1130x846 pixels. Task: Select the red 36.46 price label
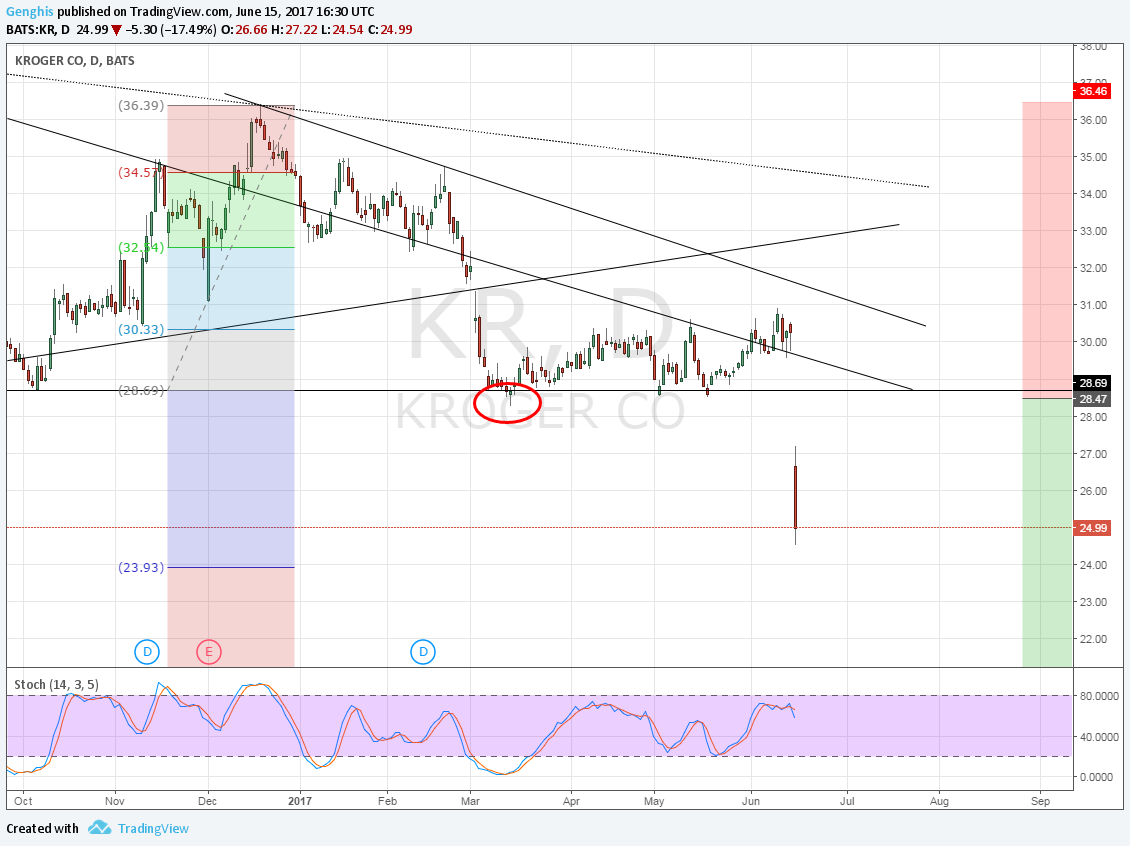click(1093, 92)
